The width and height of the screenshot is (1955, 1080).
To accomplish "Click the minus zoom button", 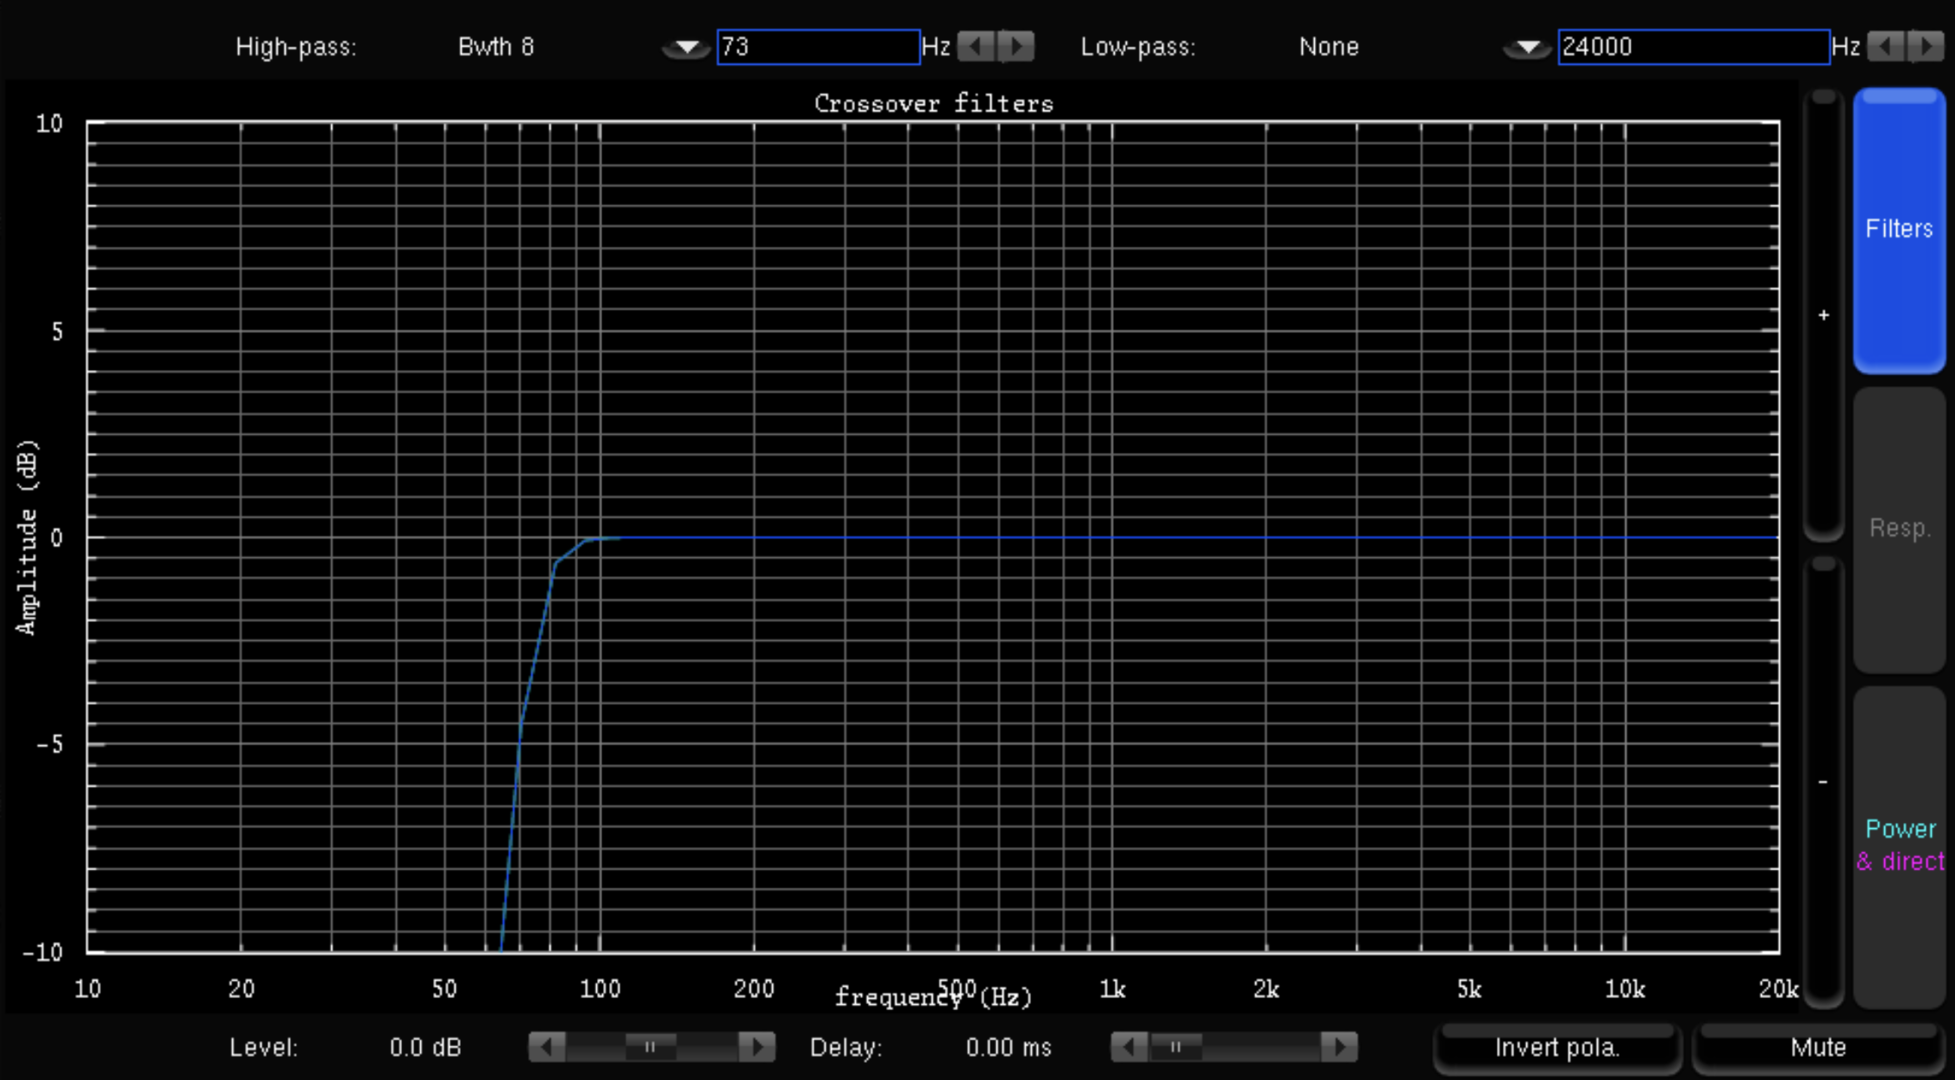I will [x=1823, y=782].
